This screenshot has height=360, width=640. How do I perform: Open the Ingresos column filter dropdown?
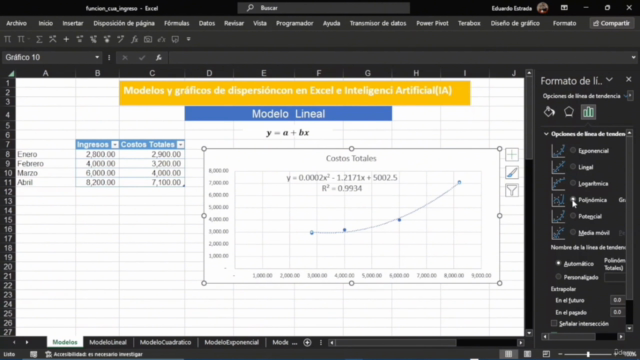click(115, 144)
